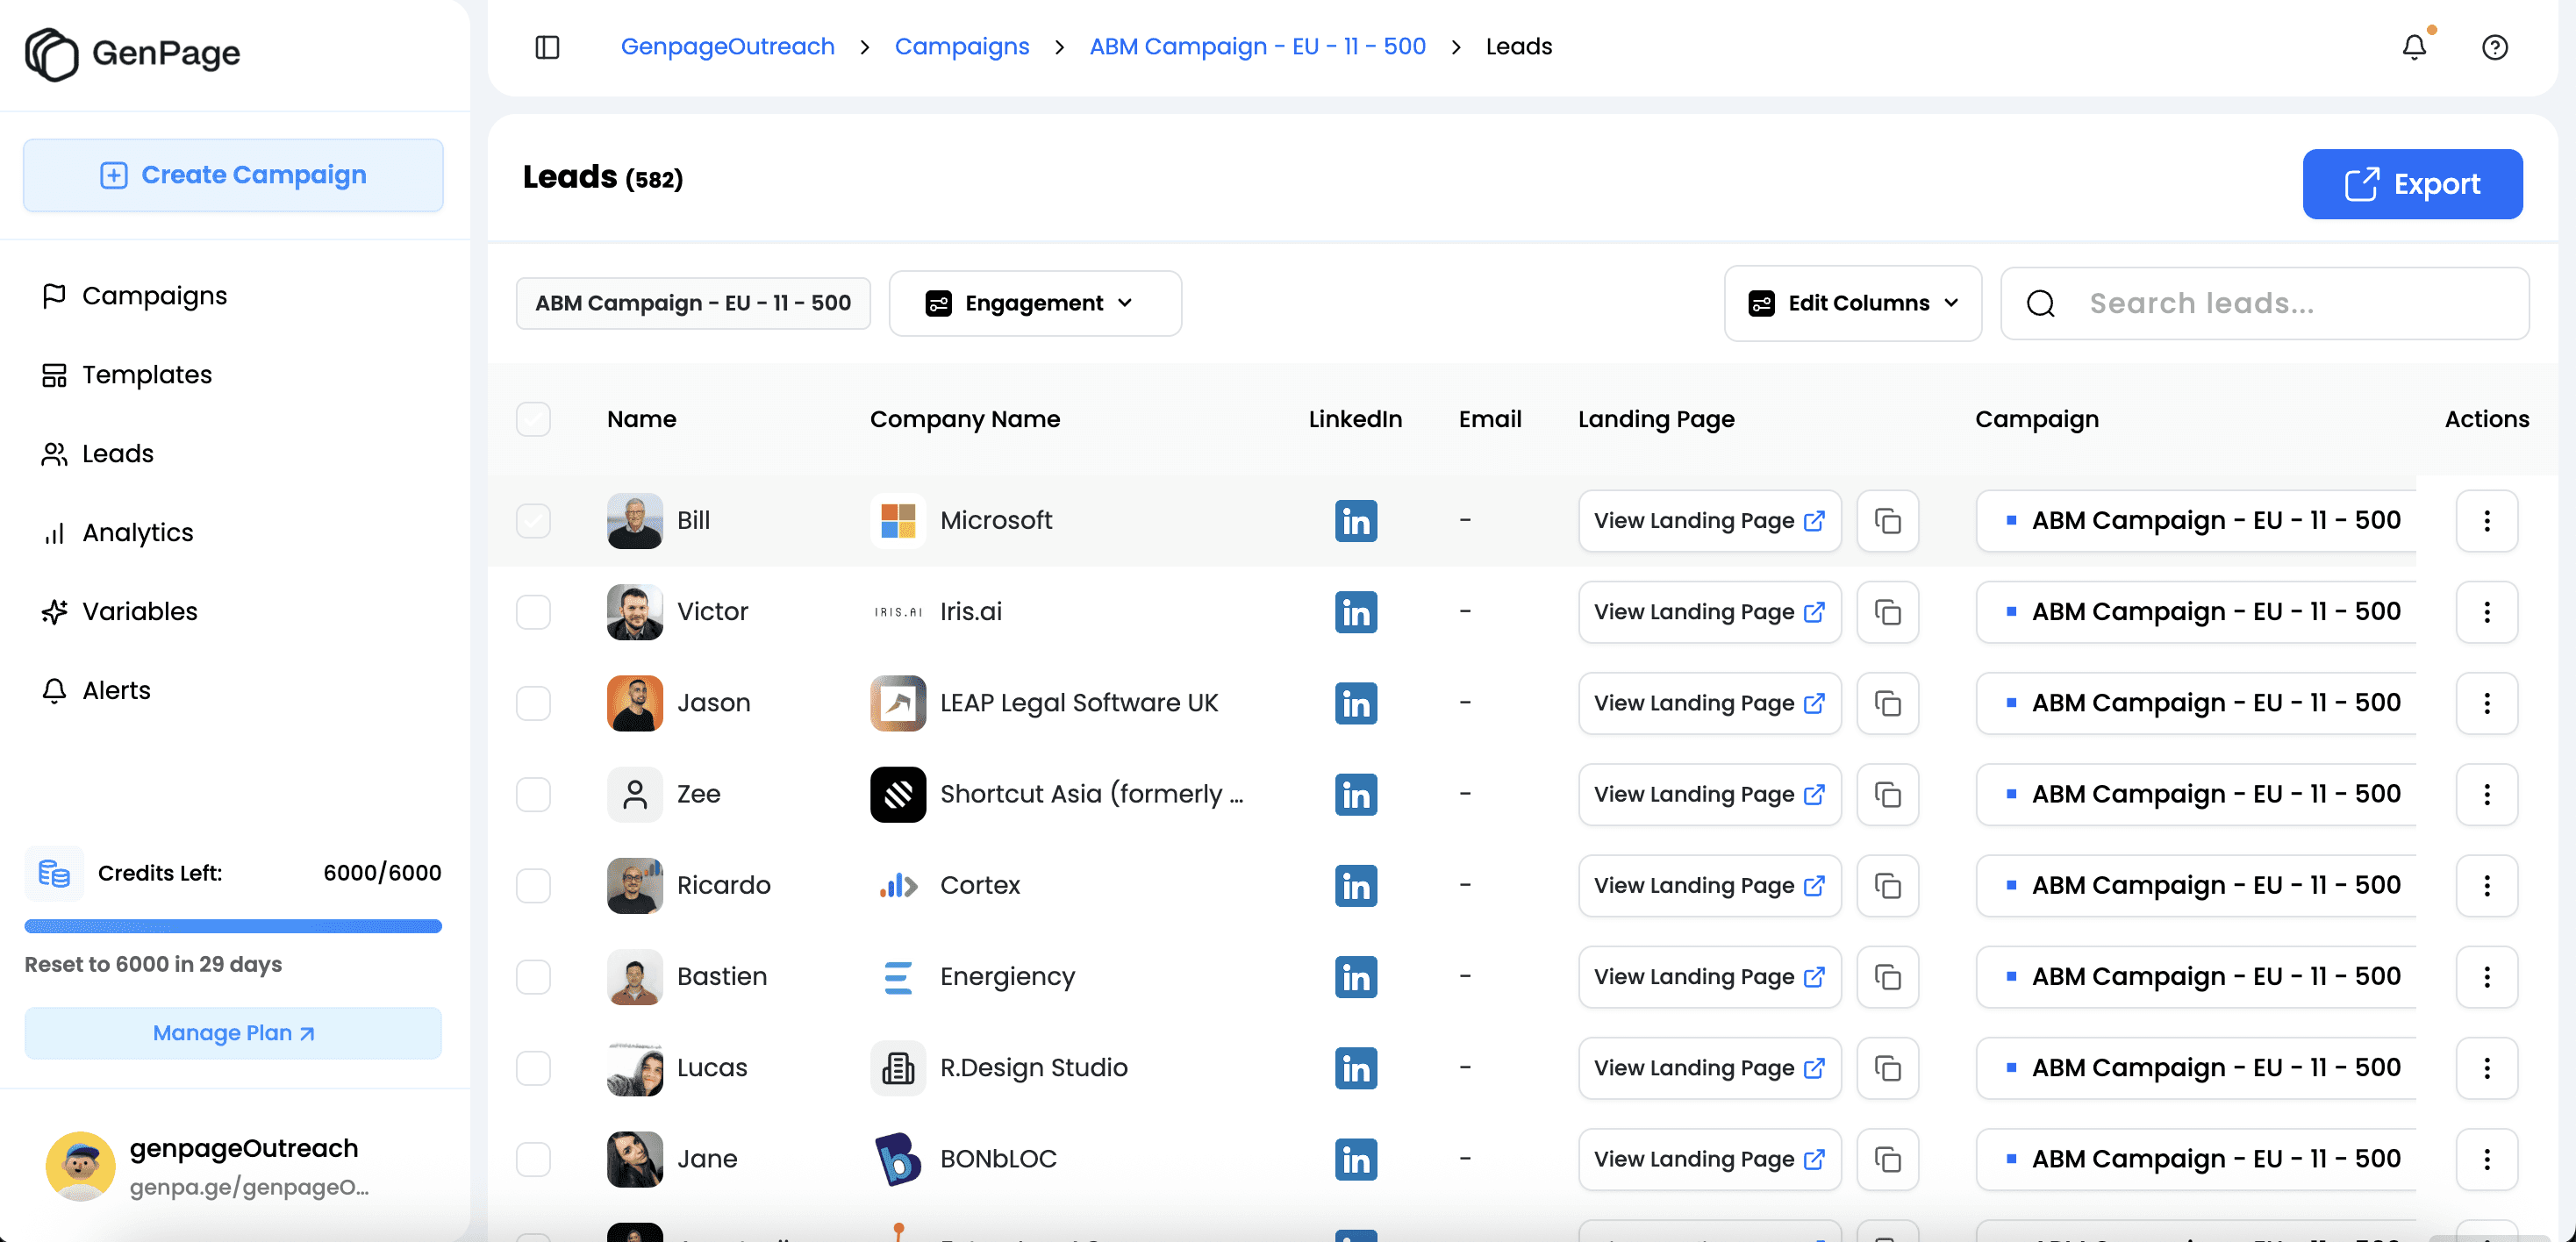Expand the Engagement filter dropdown

pos(1034,303)
